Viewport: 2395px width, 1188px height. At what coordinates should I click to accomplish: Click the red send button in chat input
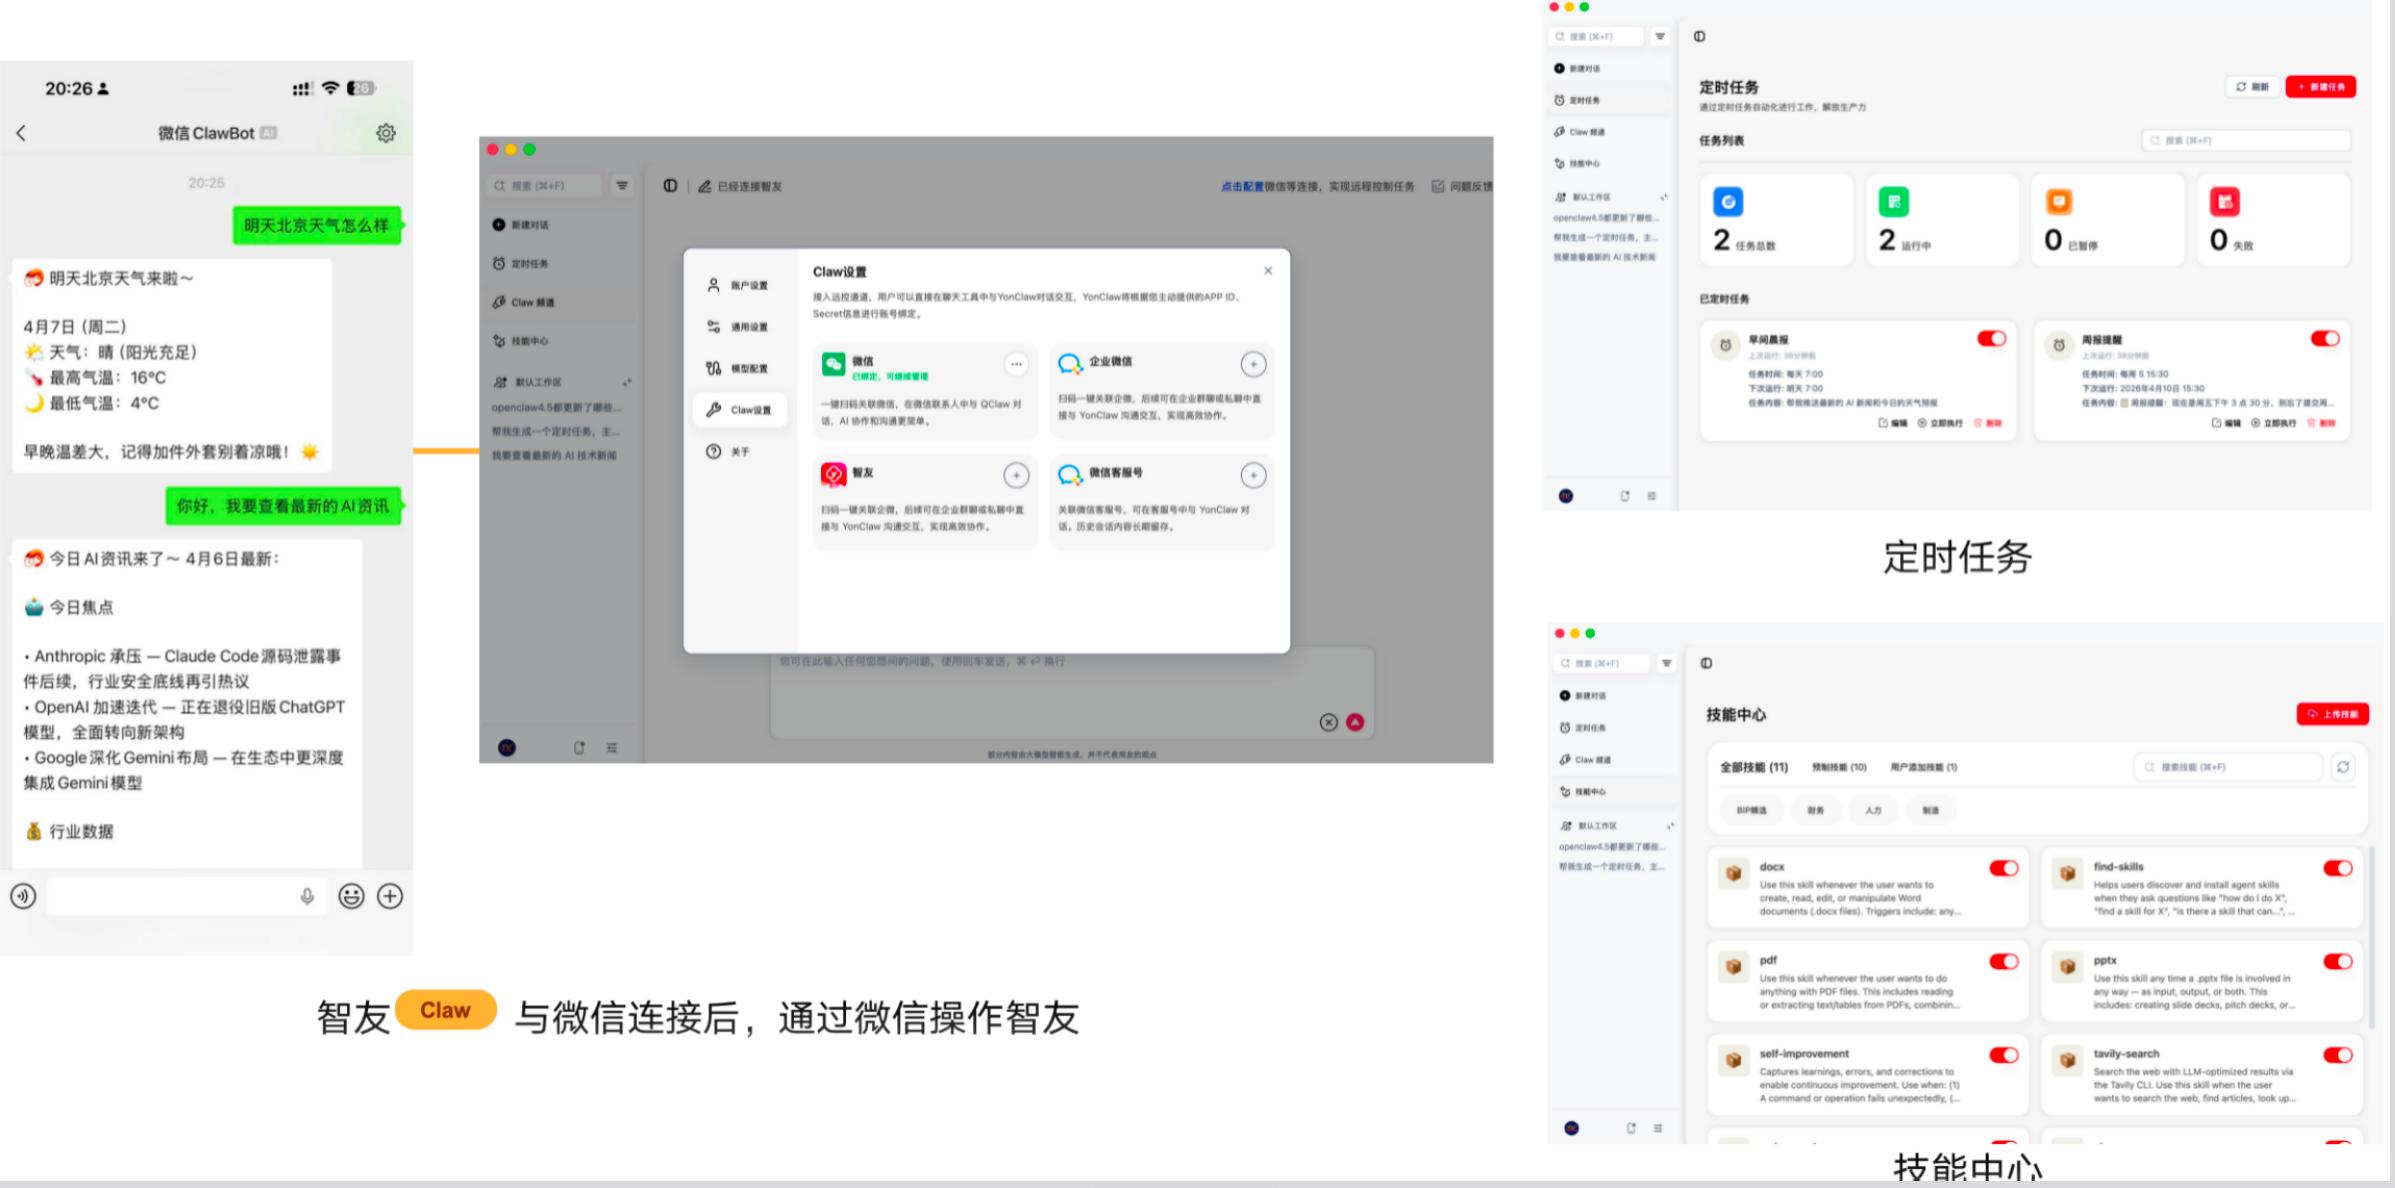pos(1355,722)
